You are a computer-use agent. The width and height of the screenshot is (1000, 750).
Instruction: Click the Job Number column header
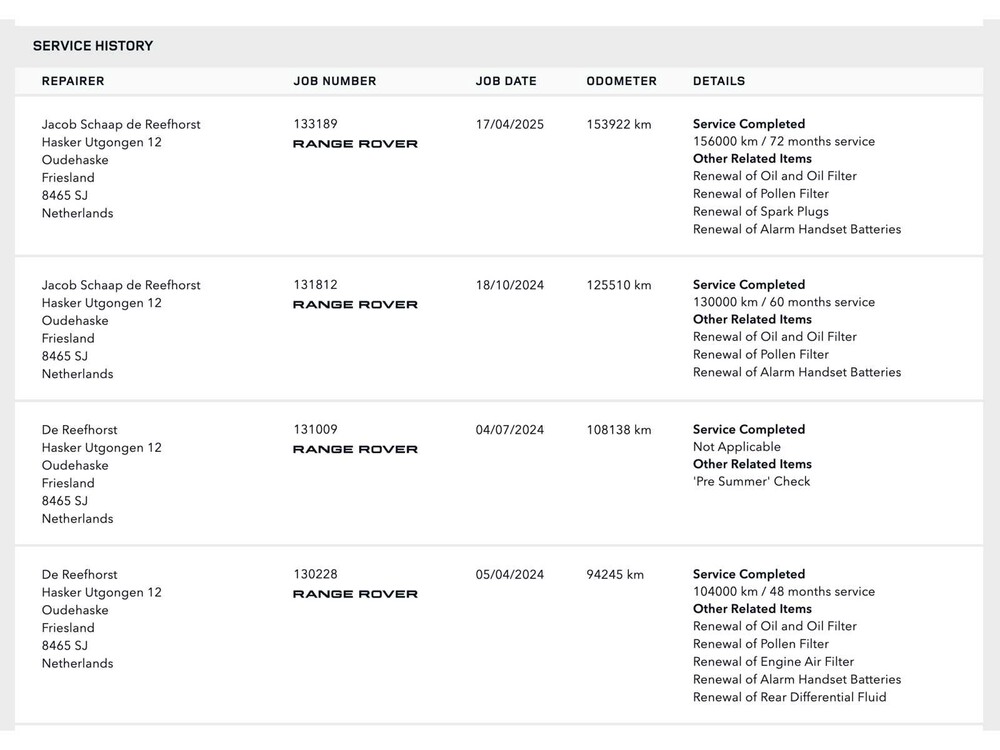[335, 81]
